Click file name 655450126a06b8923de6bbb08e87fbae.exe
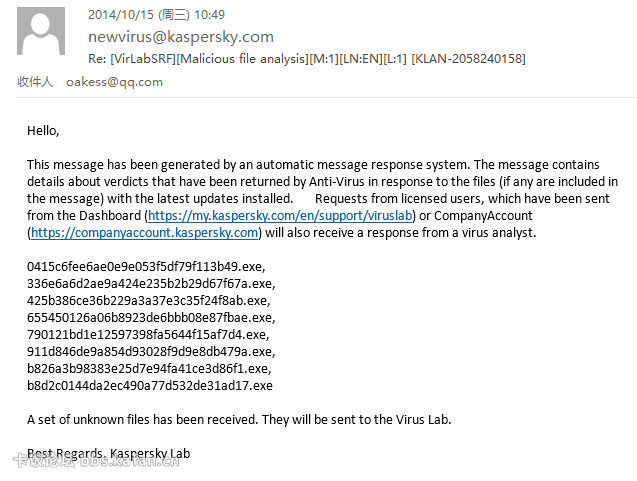The width and height of the screenshot is (637, 481). point(151,317)
